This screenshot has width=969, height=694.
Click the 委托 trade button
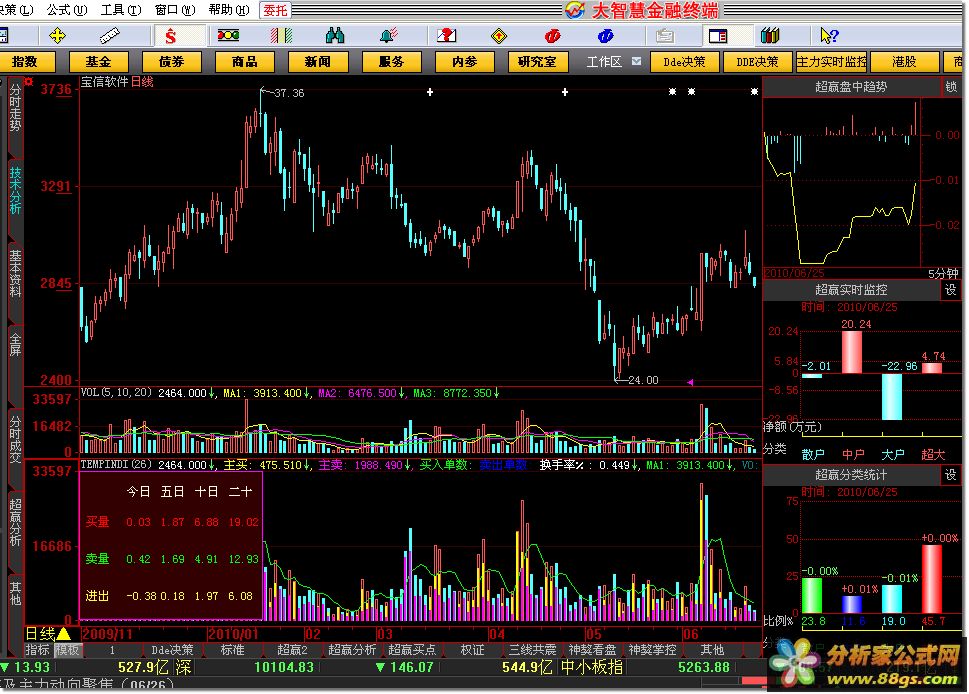[x=275, y=11]
